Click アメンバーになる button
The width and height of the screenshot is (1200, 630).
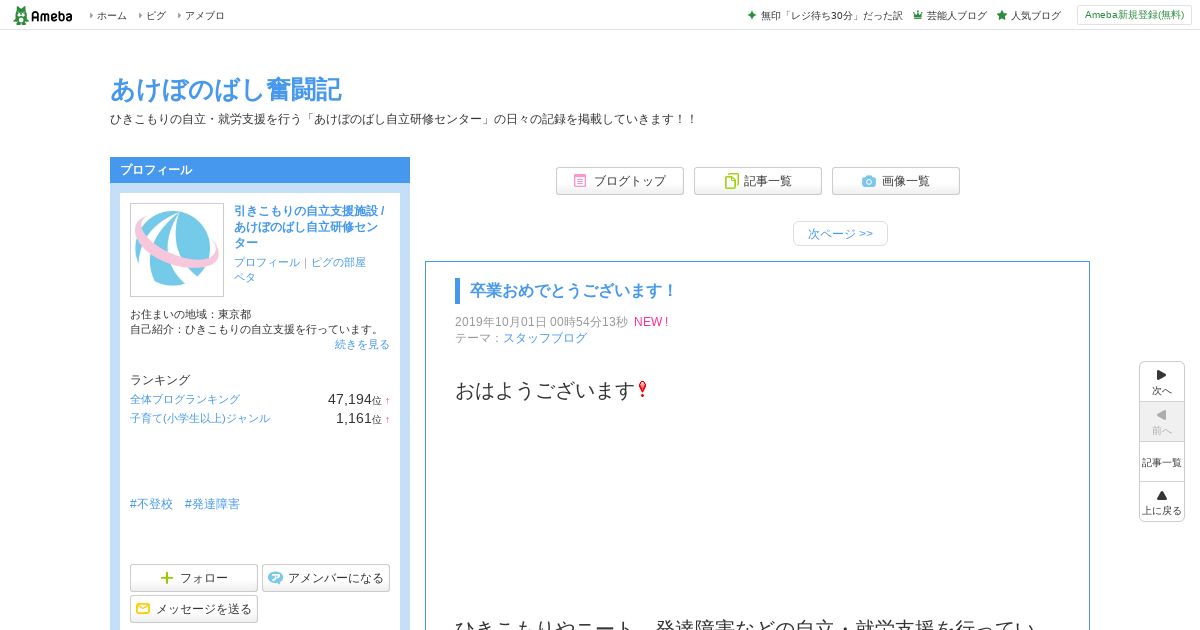pyautogui.click(x=326, y=578)
